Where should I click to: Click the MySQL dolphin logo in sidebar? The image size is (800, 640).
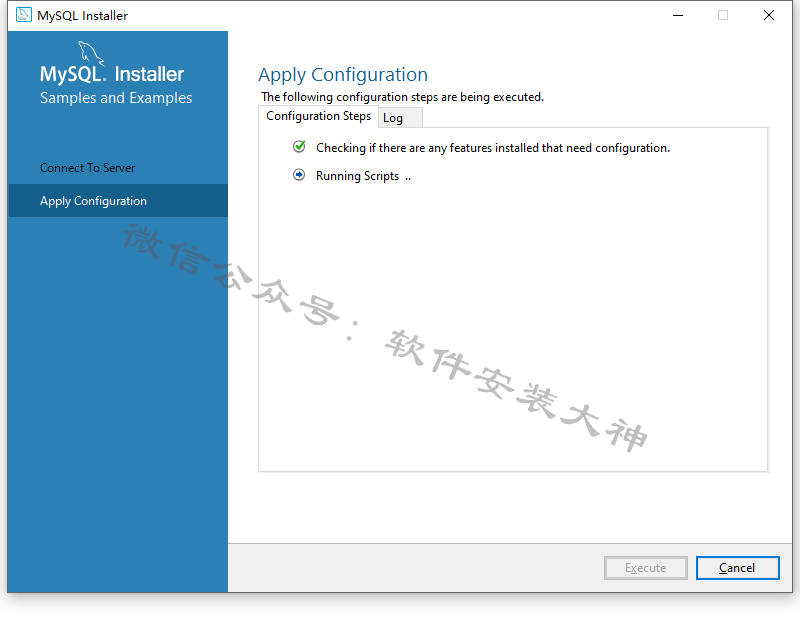[x=91, y=53]
